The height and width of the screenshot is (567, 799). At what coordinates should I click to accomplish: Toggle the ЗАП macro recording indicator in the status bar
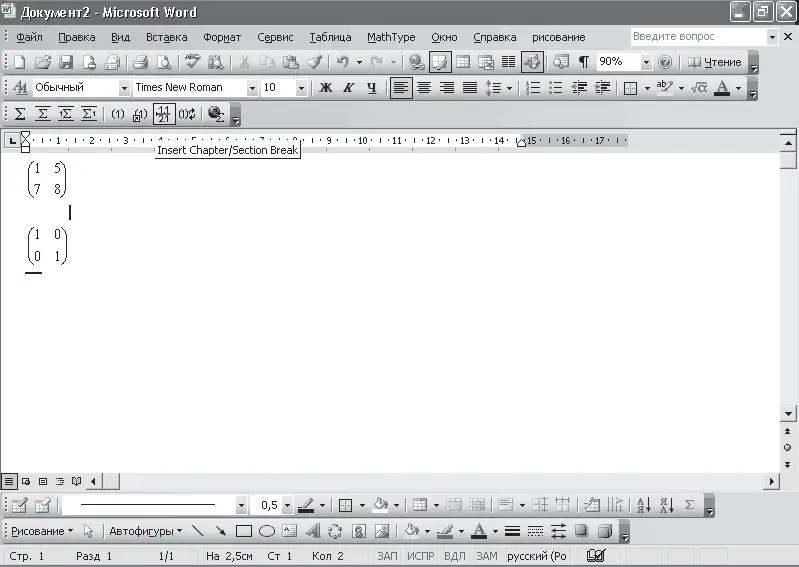pyautogui.click(x=387, y=556)
